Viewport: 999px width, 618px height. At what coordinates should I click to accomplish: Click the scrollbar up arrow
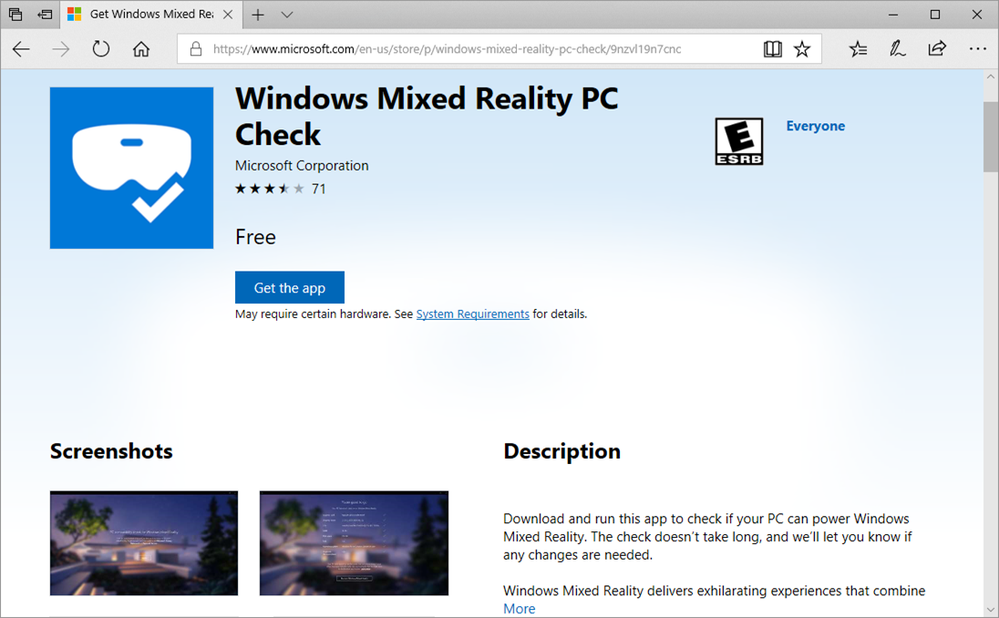[x=991, y=76]
